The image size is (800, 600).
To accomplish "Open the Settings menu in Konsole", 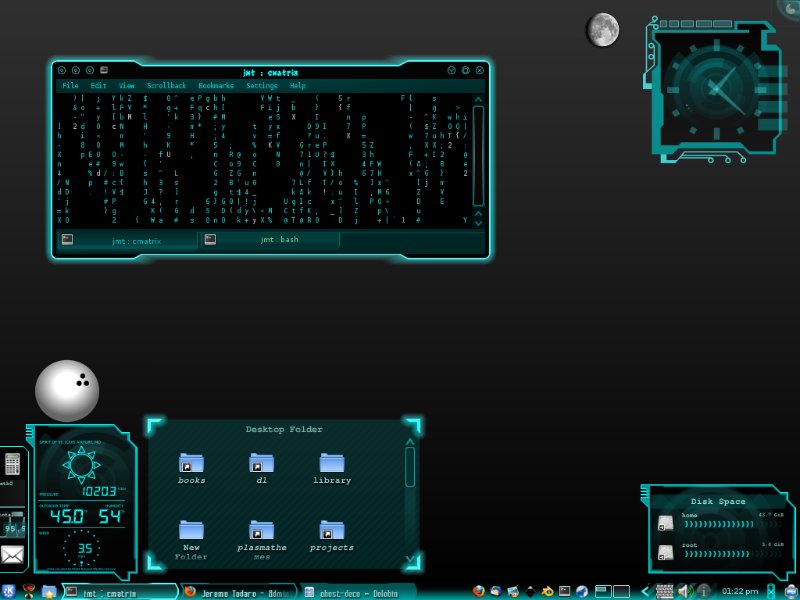I will tap(262, 86).
